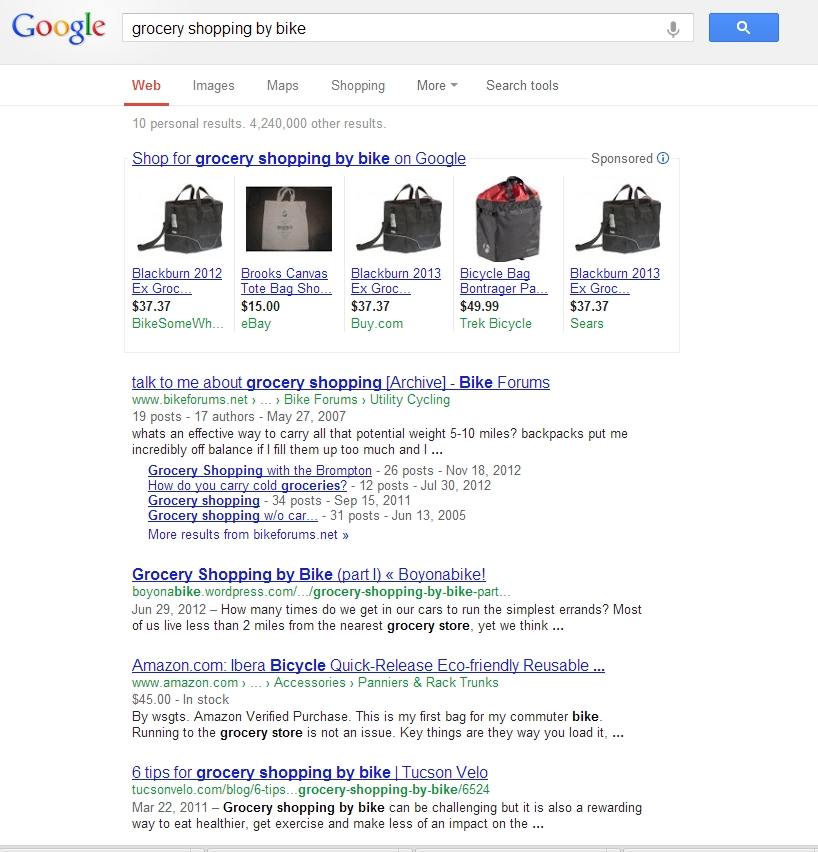Open the Sears Blackburn 2013 bag image
The width and height of the screenshot is (818, 852).
coord(618,219)
